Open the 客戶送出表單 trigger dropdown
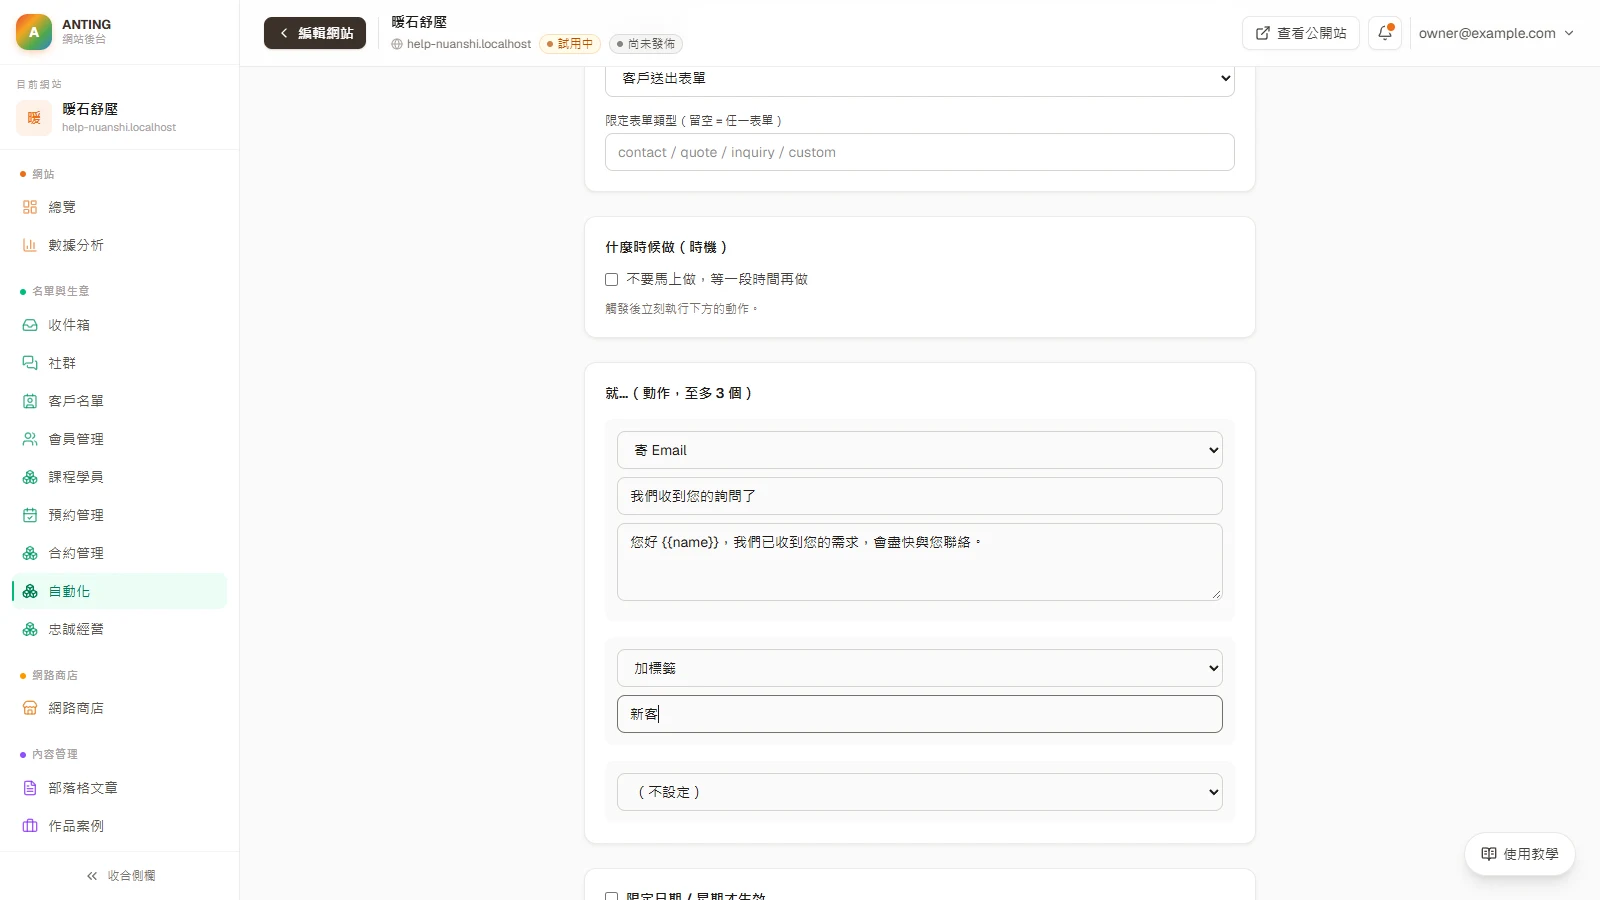 coord(920,78)
